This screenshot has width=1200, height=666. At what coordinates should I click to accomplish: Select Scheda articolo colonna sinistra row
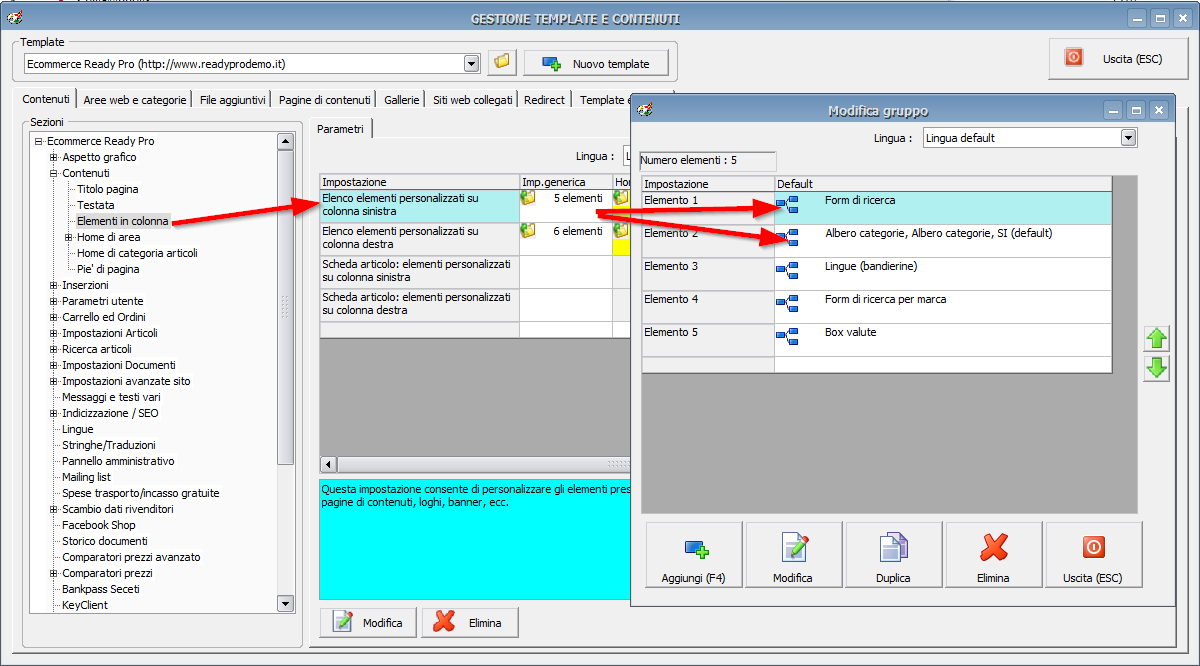[420, 270]
